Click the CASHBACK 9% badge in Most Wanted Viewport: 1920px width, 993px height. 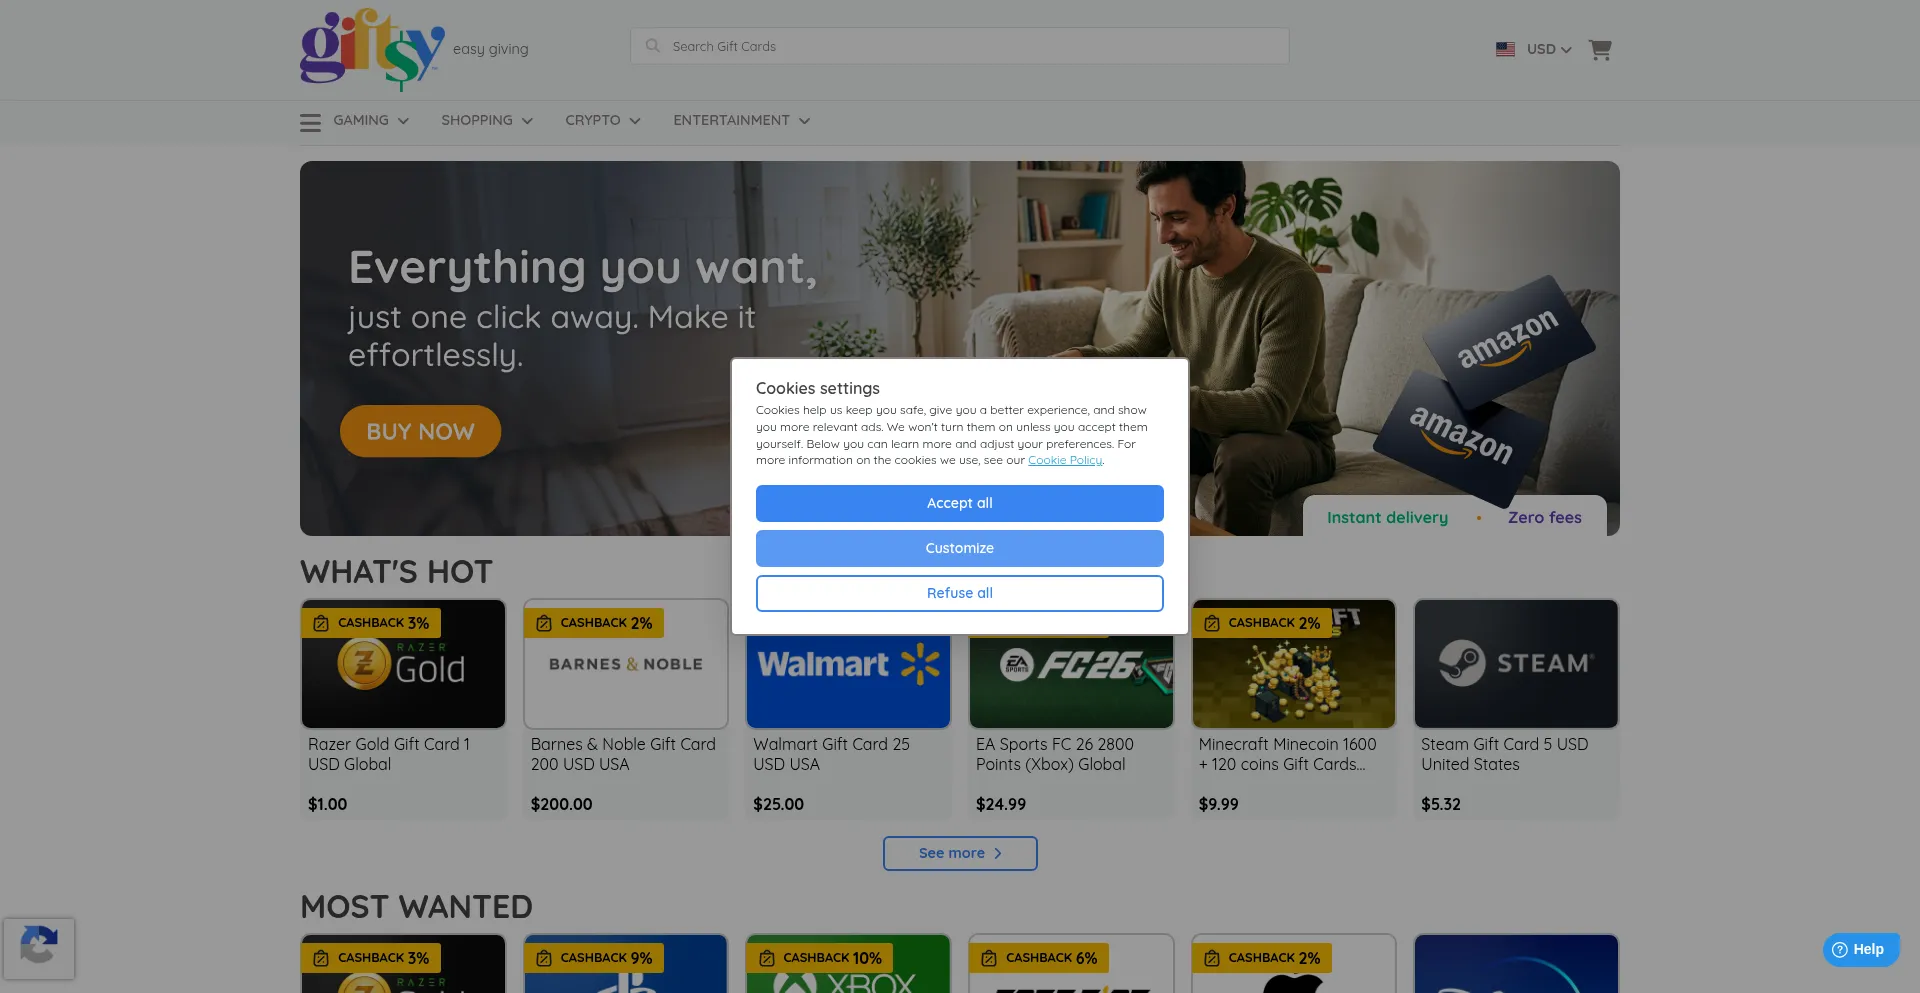pyautogui.click(x=594, y=957)
